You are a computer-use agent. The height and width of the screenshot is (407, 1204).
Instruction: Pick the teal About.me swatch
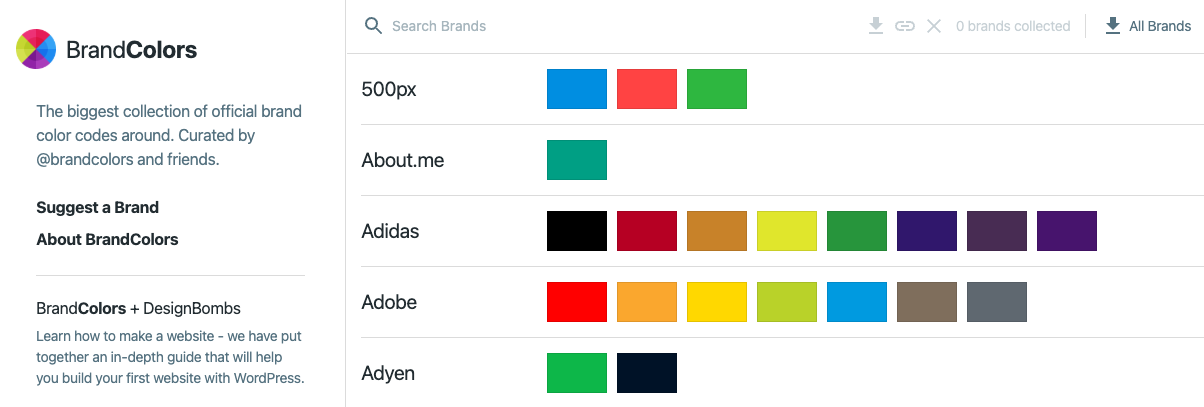click(x=577, y=160)
